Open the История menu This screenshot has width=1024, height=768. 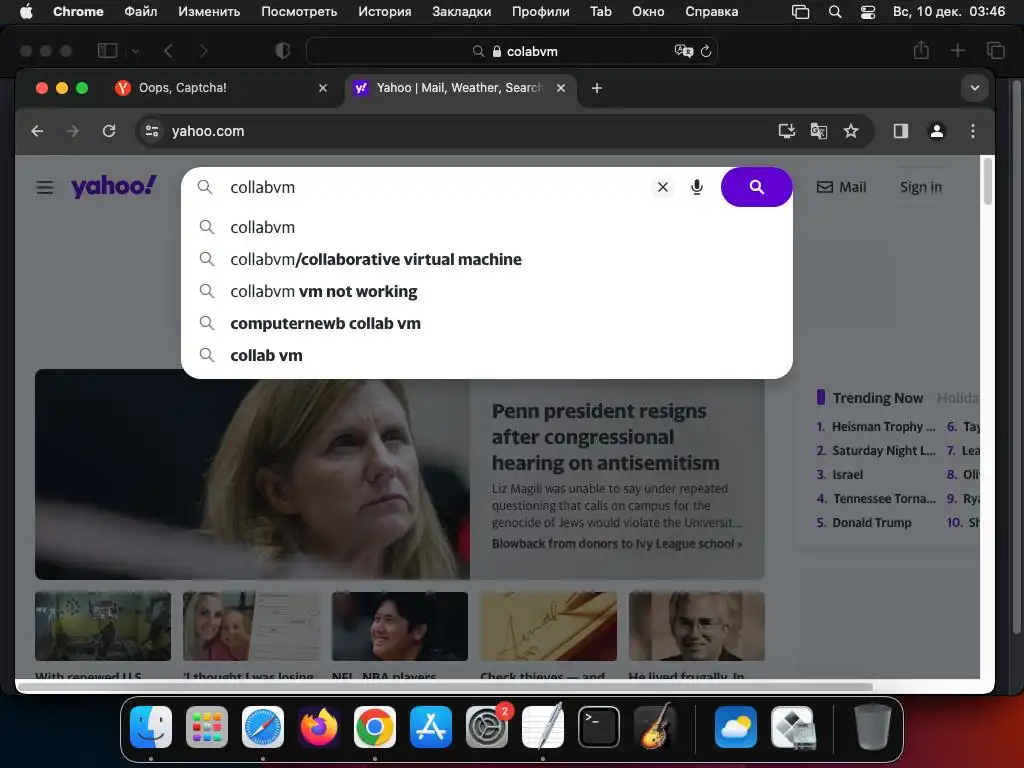point(384,12)
